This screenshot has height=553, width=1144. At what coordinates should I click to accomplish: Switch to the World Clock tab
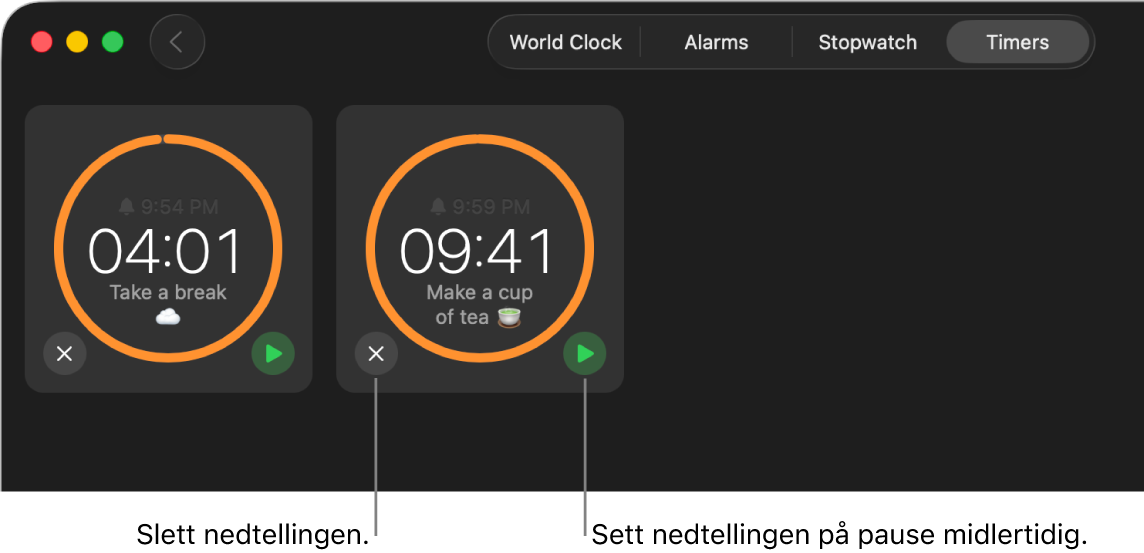point(565,42)
